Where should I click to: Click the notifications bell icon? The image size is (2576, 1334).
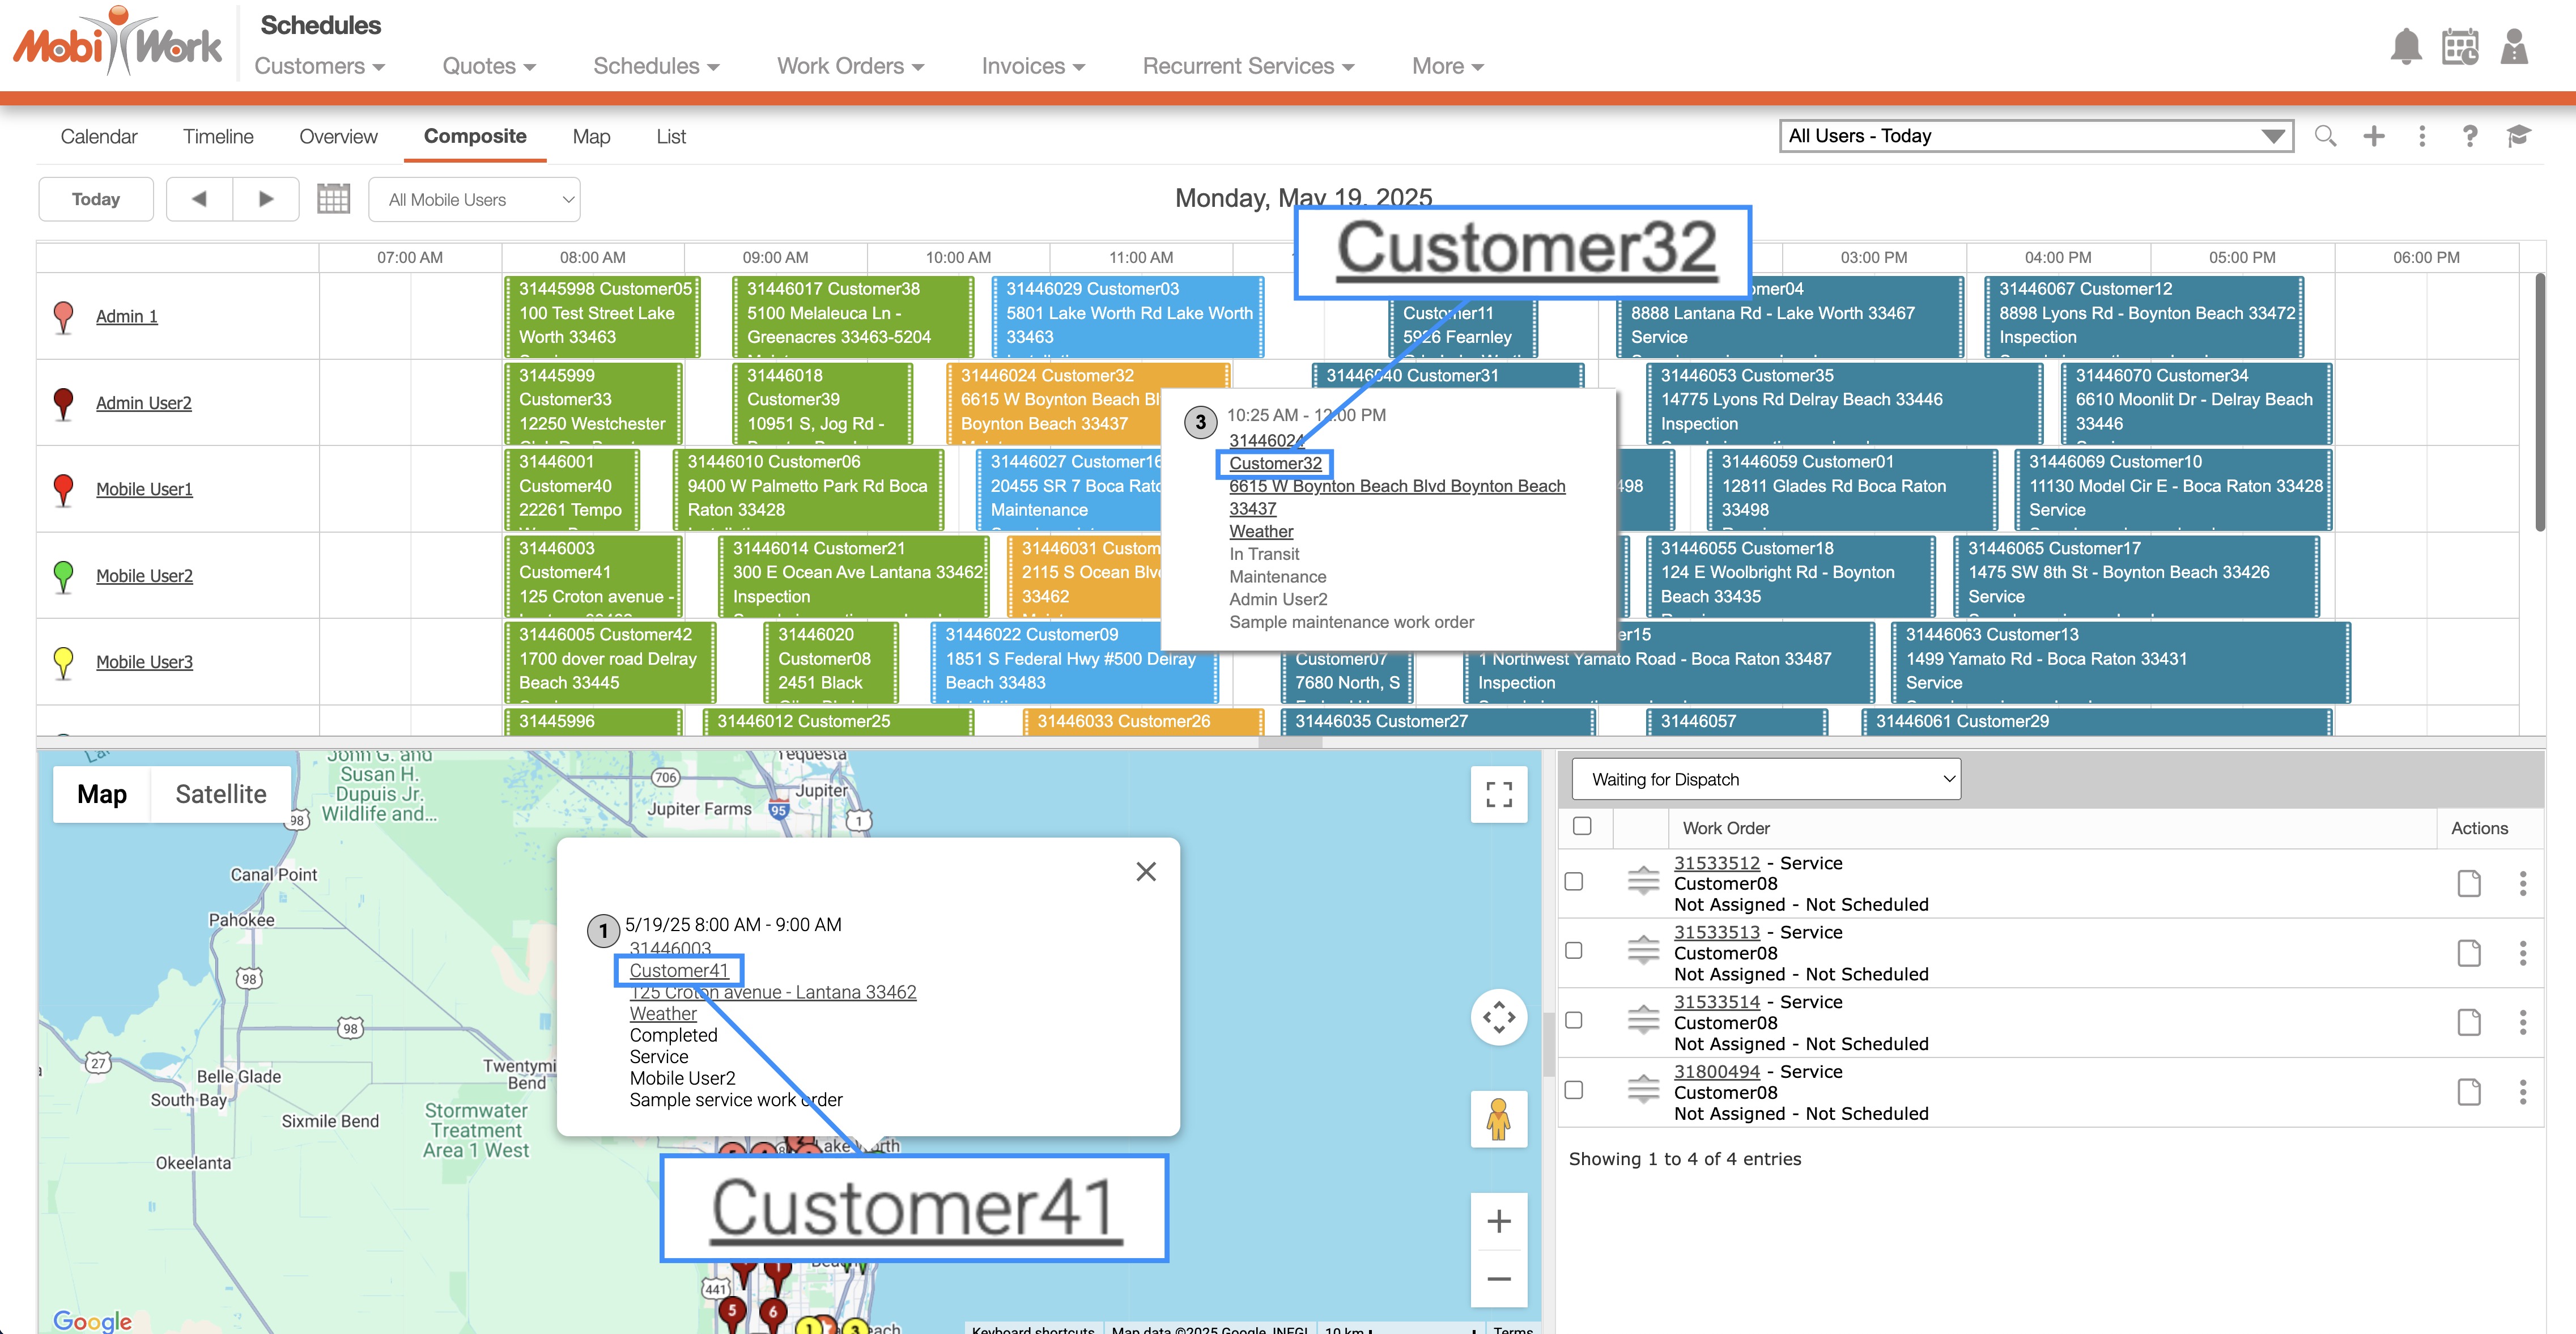point(2406,47)
